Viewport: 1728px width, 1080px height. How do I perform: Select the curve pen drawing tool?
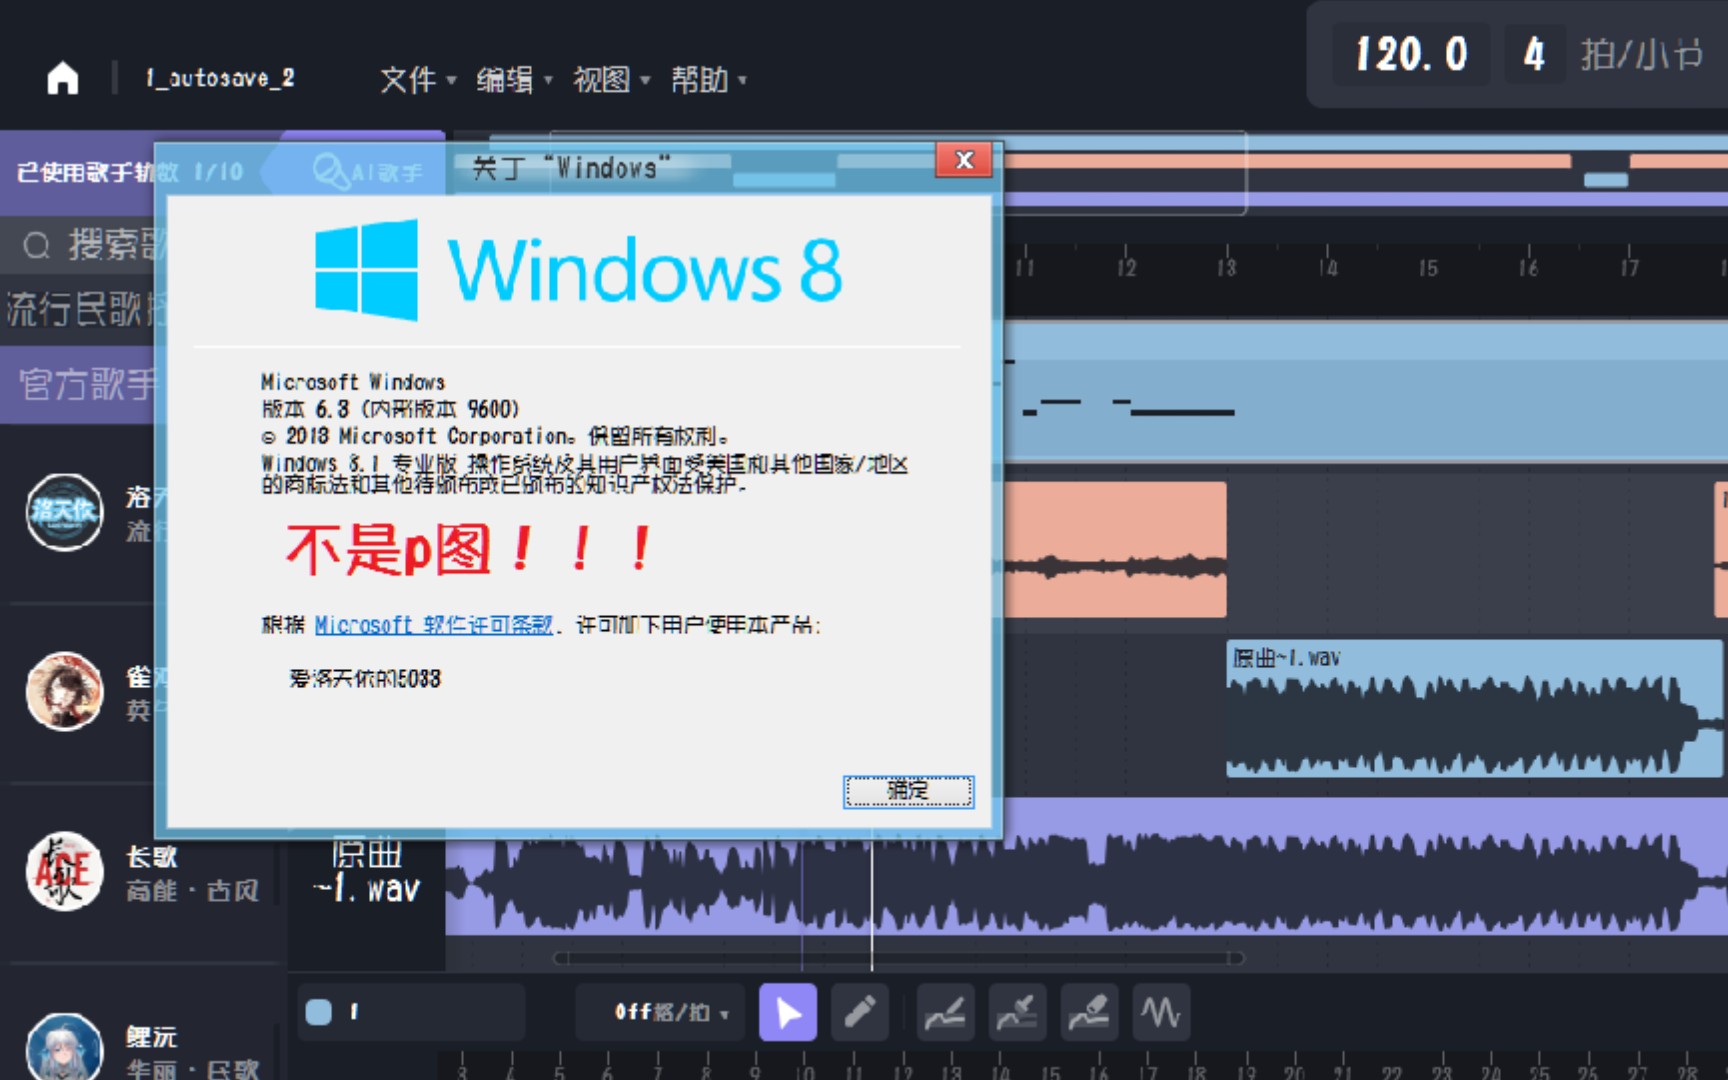tap(945, 1012)
